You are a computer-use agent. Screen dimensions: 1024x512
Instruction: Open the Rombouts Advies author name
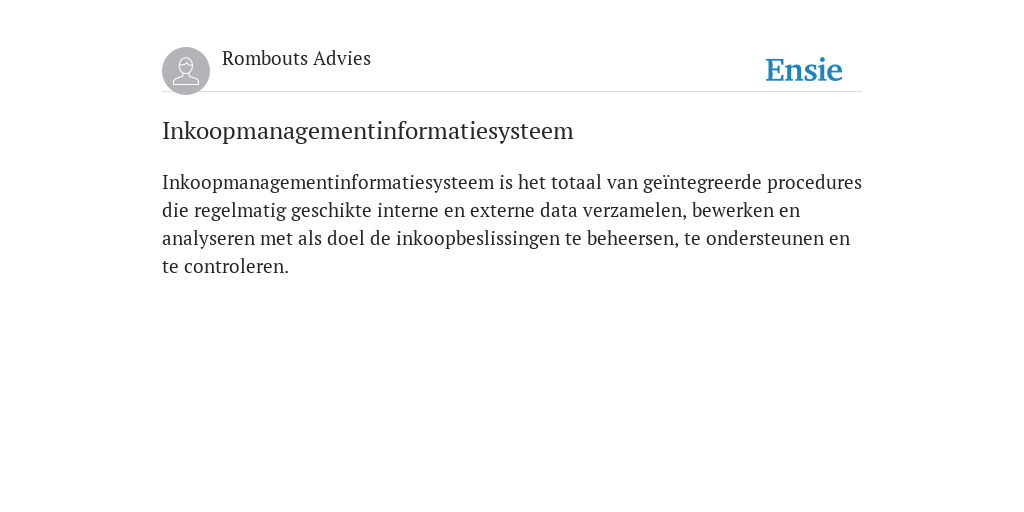pos(296,58)
